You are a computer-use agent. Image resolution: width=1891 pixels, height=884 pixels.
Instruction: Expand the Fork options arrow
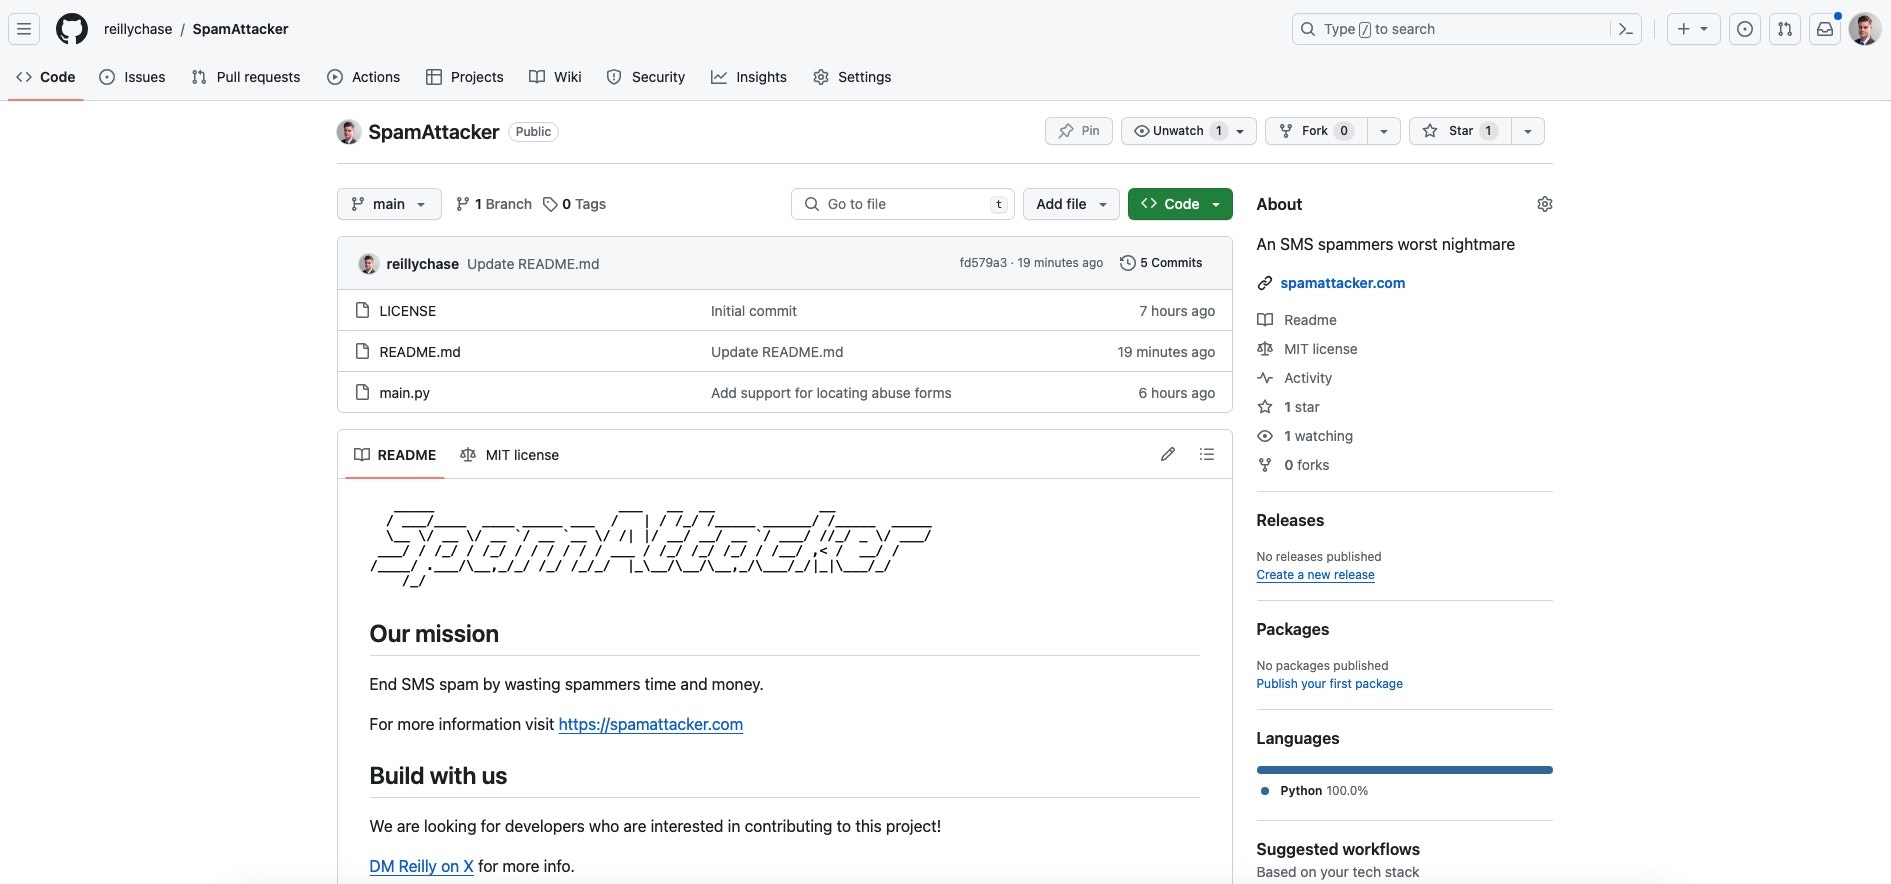(1384, 131)
